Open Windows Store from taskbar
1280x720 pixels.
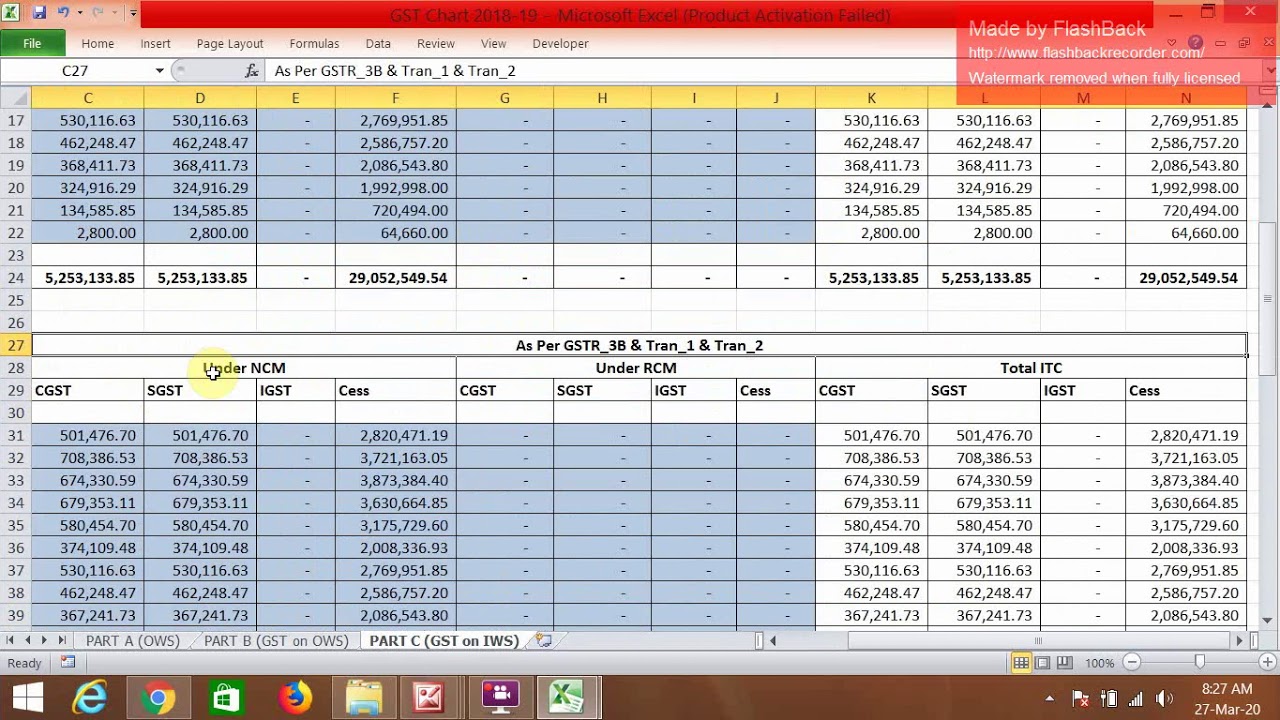227,697
